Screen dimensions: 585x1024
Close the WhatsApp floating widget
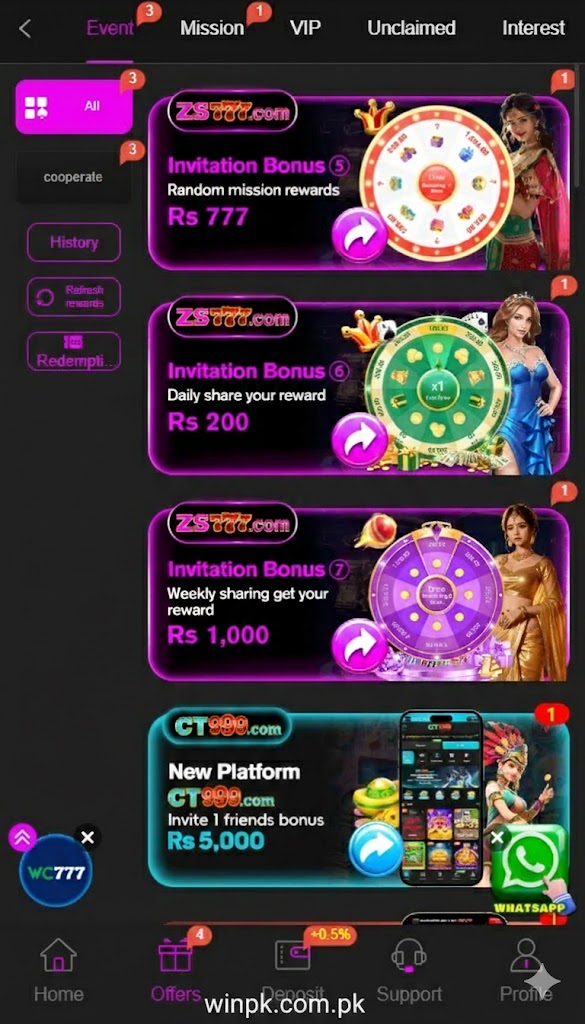498,837
